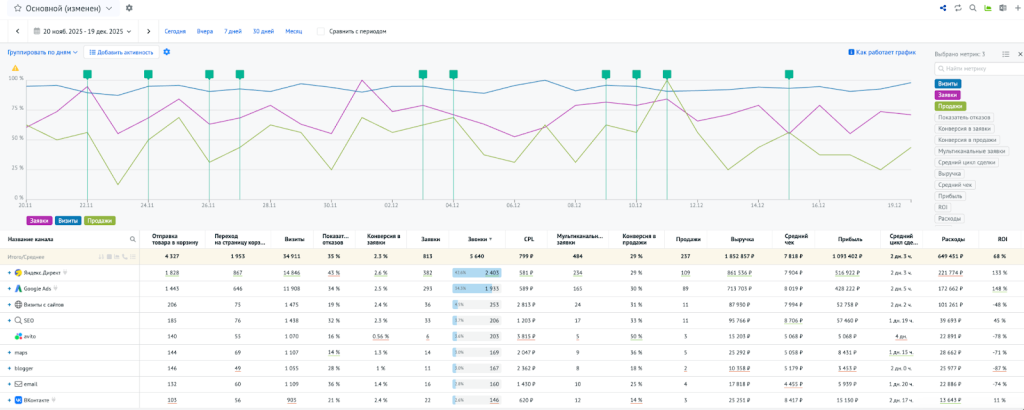This screenshot has width=1024, height=410.
Task: Toggle 'Показатель отказов' metric on chart
Action: pos(966,117)
